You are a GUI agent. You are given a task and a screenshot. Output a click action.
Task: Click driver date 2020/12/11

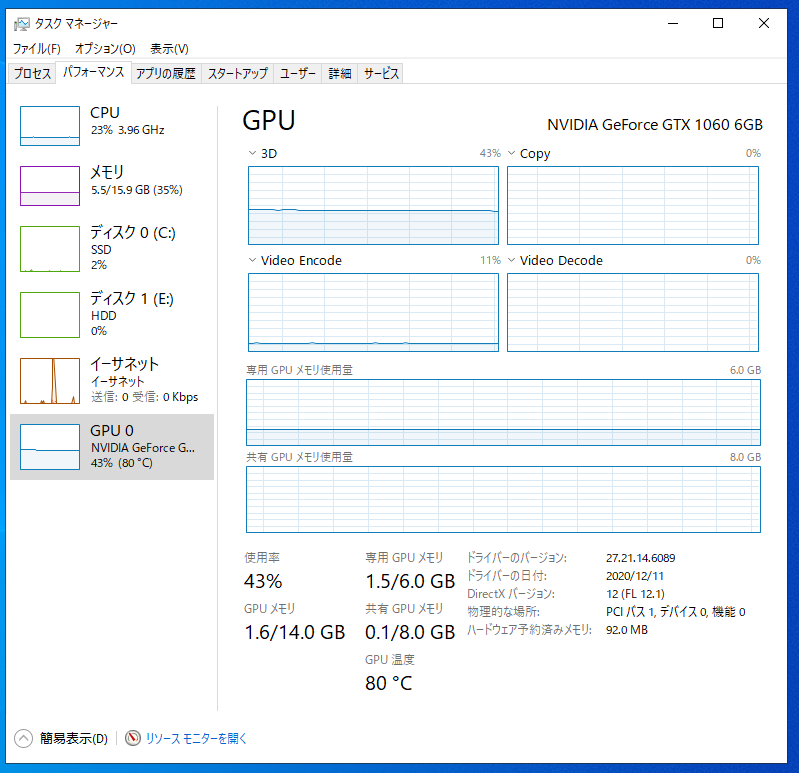tap(635, 576)
